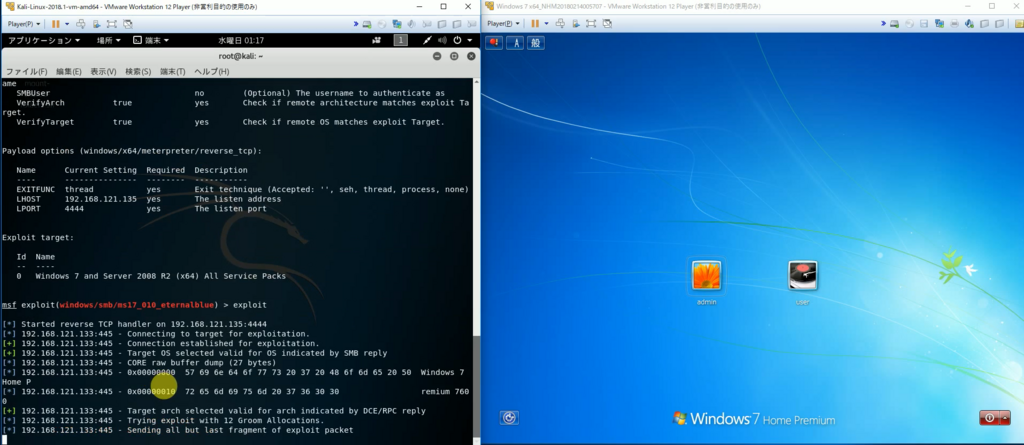Minimize the root@kali terminal window

coord(438,56)
